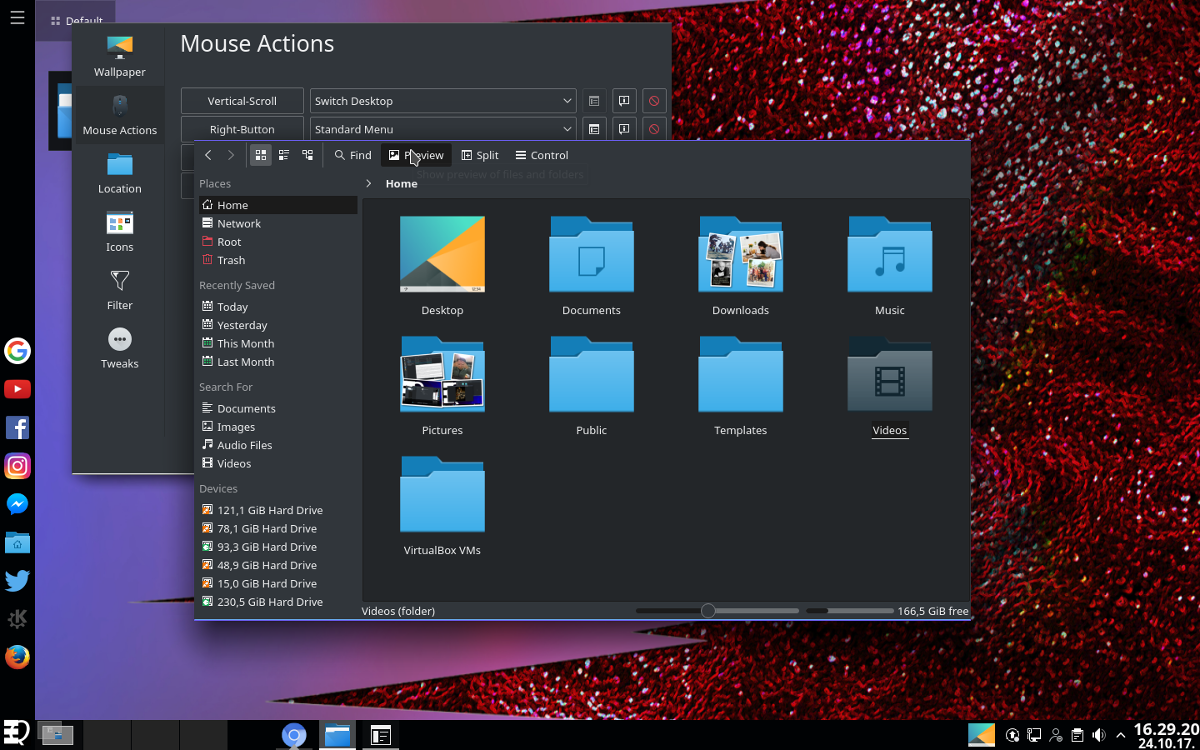Screen dimensions: 1200x750
Task: Select the Videos folder icon
Action: point(889,374)
